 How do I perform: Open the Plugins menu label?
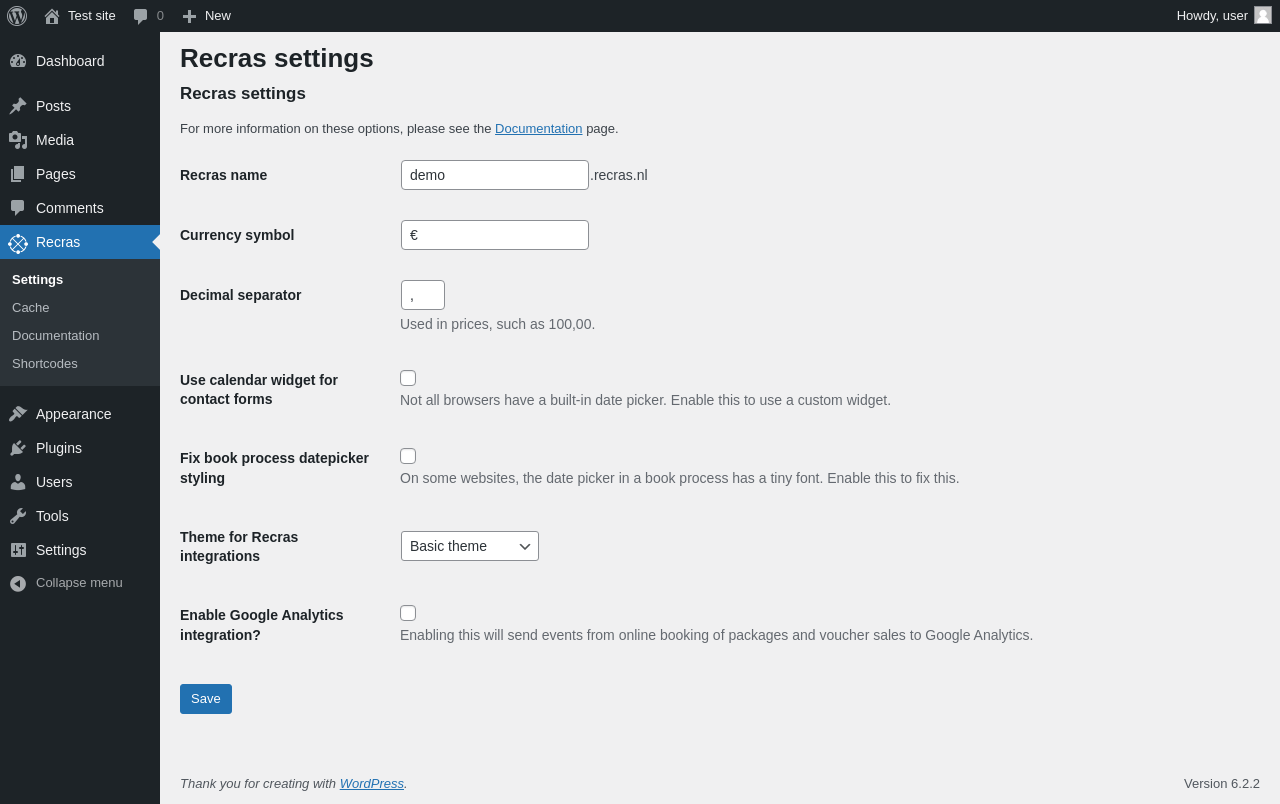(59, 448)
